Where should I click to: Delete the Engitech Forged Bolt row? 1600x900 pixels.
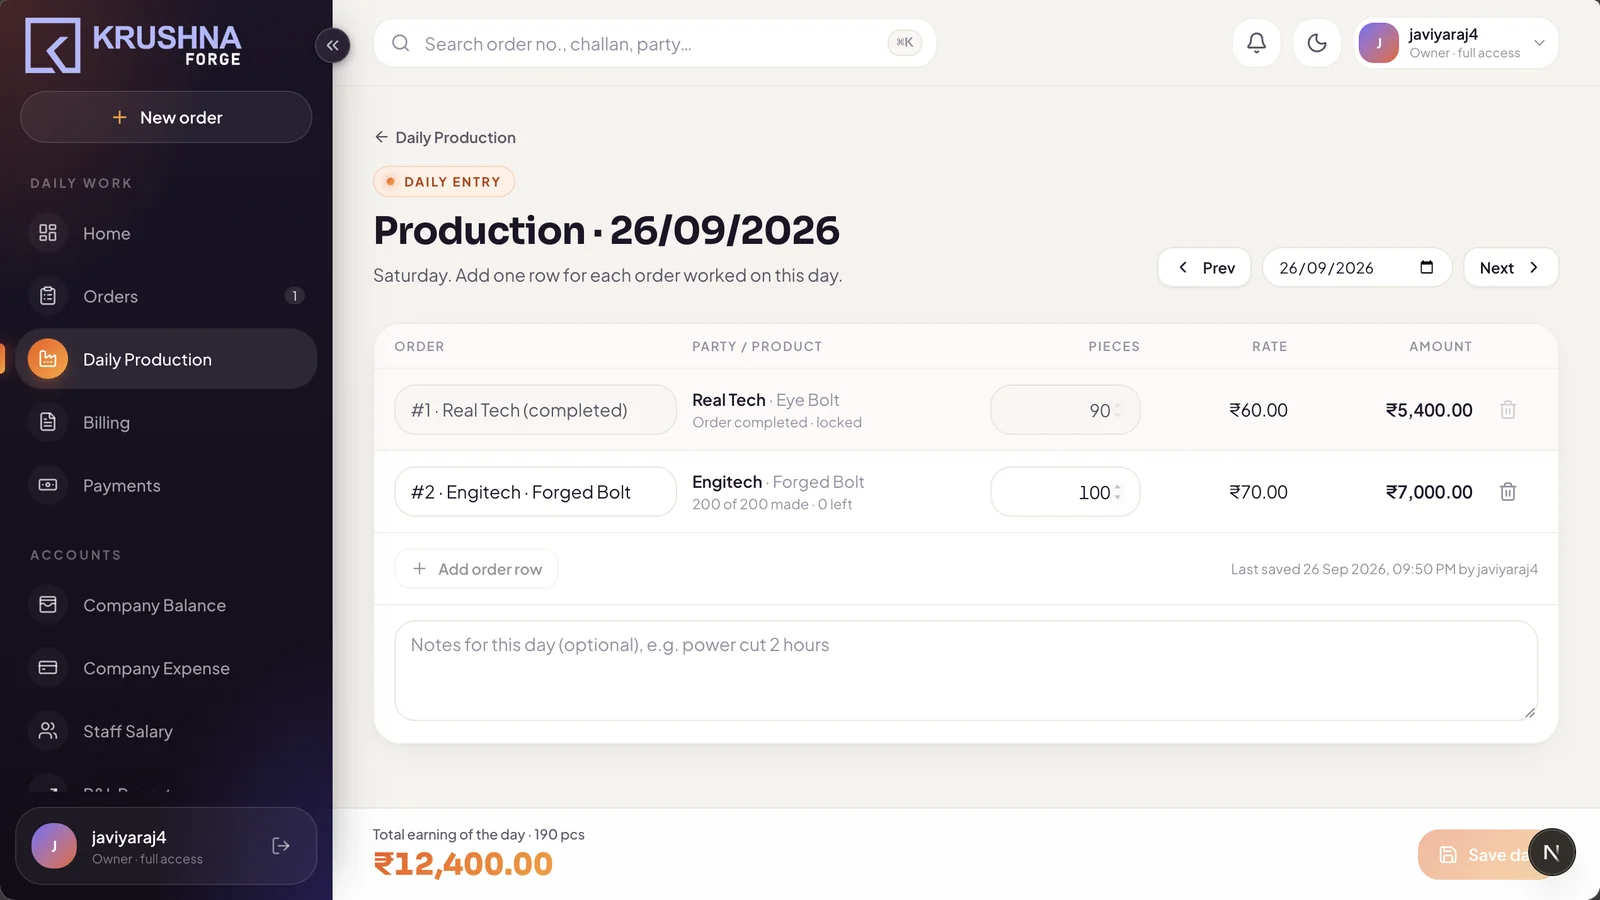pos(1508,492)
